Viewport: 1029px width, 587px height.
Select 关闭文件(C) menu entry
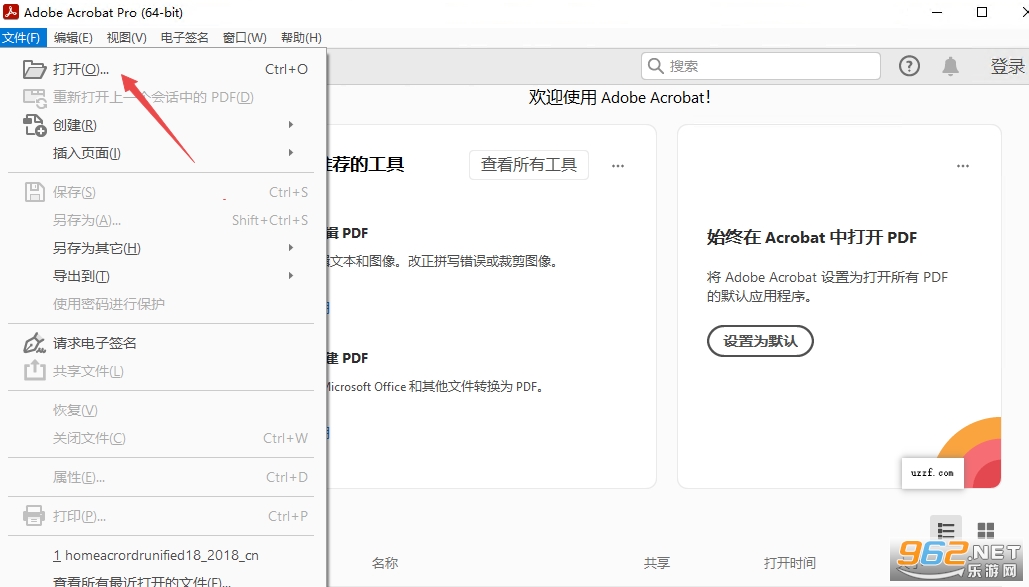[x=161, y=438]
